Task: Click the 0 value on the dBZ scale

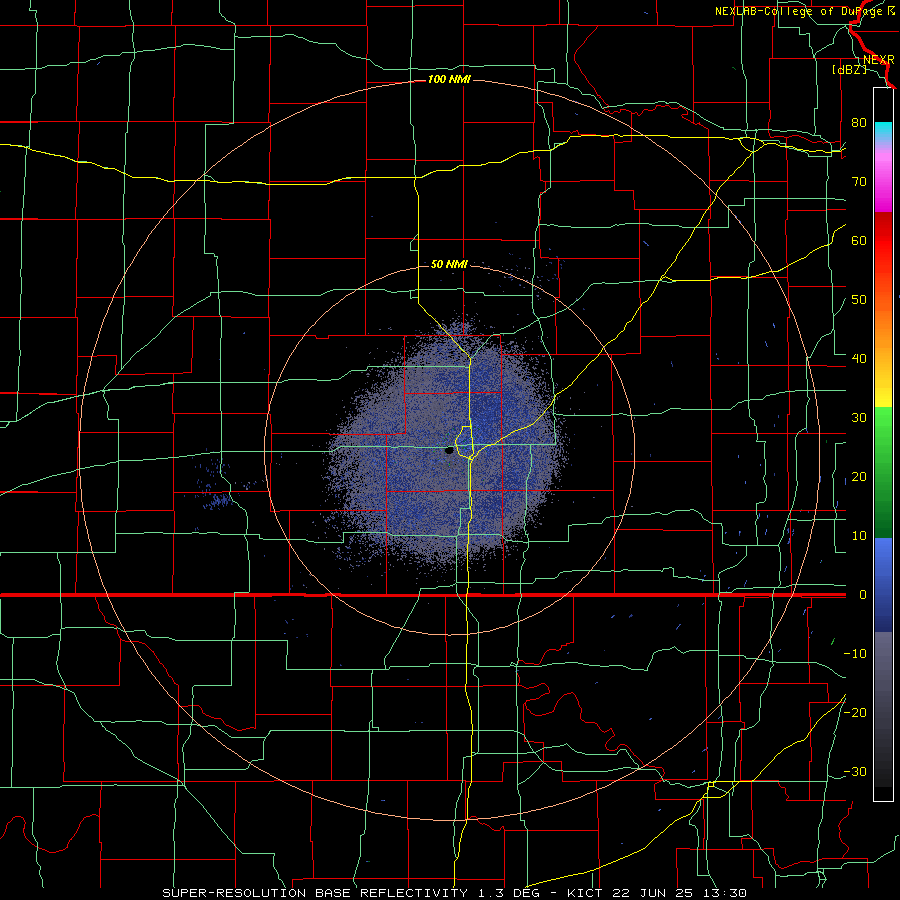Action: pos(863,595)
